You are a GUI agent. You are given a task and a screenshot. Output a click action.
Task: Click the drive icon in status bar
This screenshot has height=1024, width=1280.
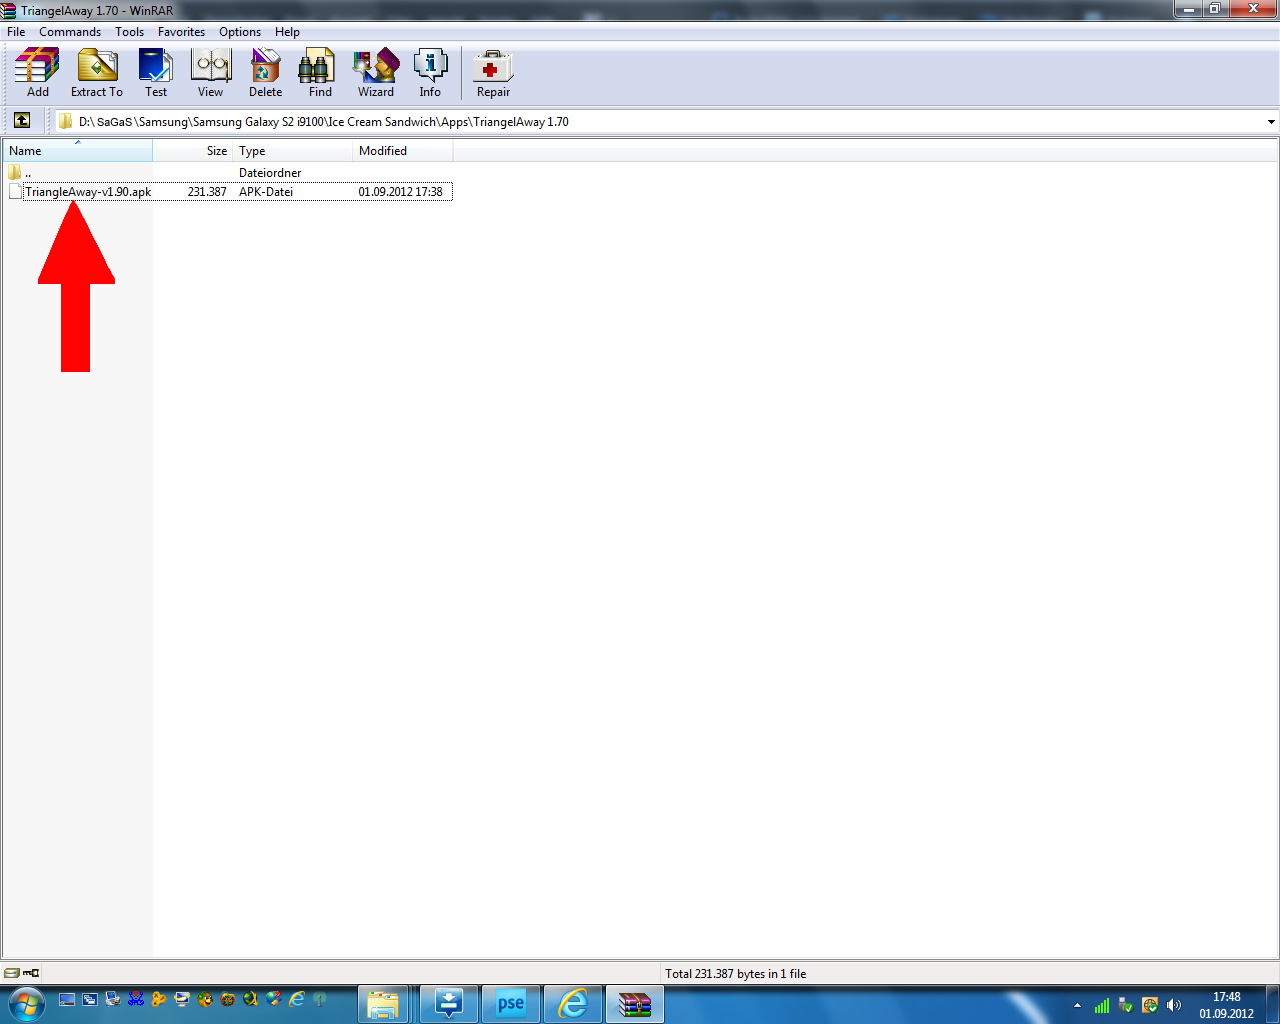pyautogui.click(x=11, y=973)
